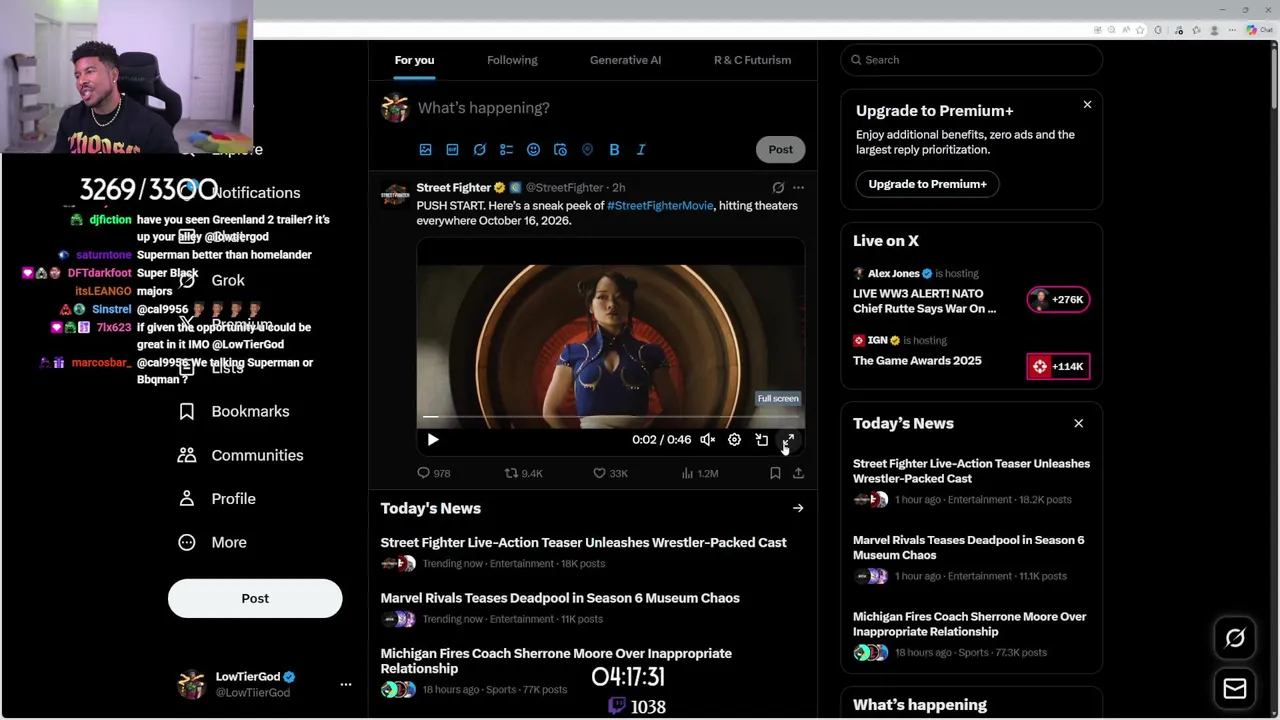Repost the Street Fighter post

coord(523,473)
